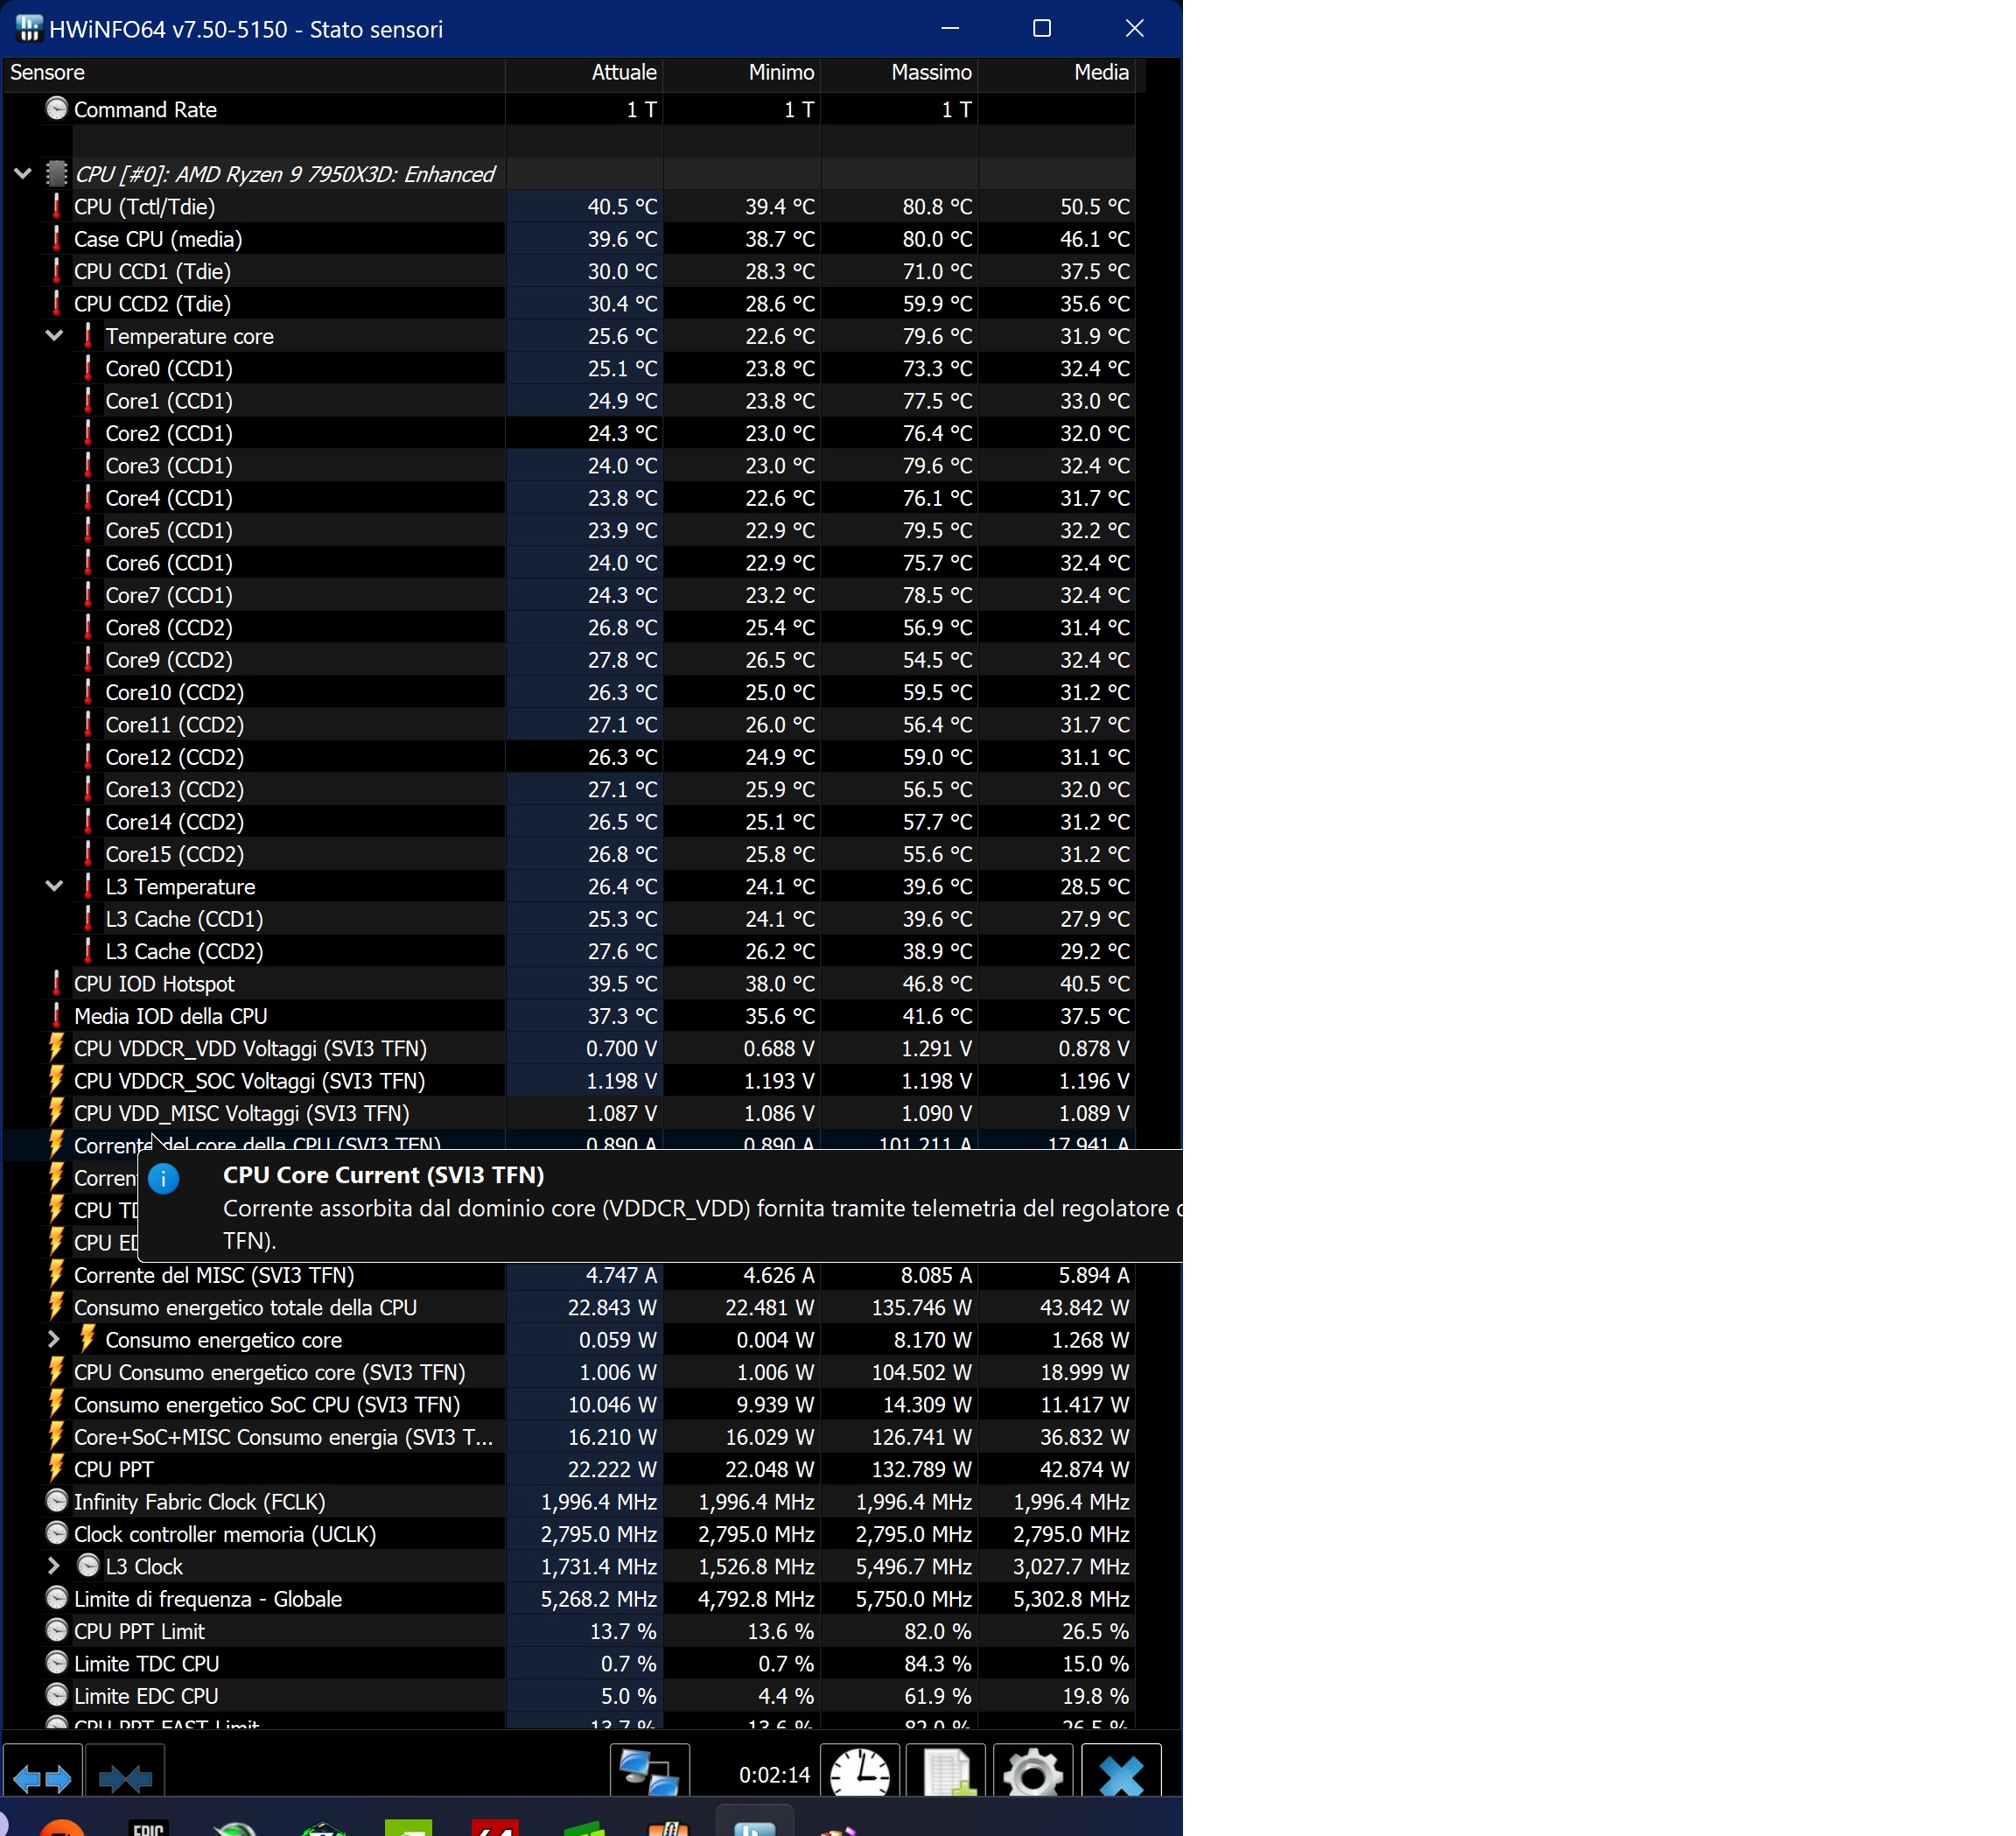Image resolution: width=2016 pixels, height=1836 pixels.
Task: Close sensors with the blue X icon
Action: point(1120,1774)
